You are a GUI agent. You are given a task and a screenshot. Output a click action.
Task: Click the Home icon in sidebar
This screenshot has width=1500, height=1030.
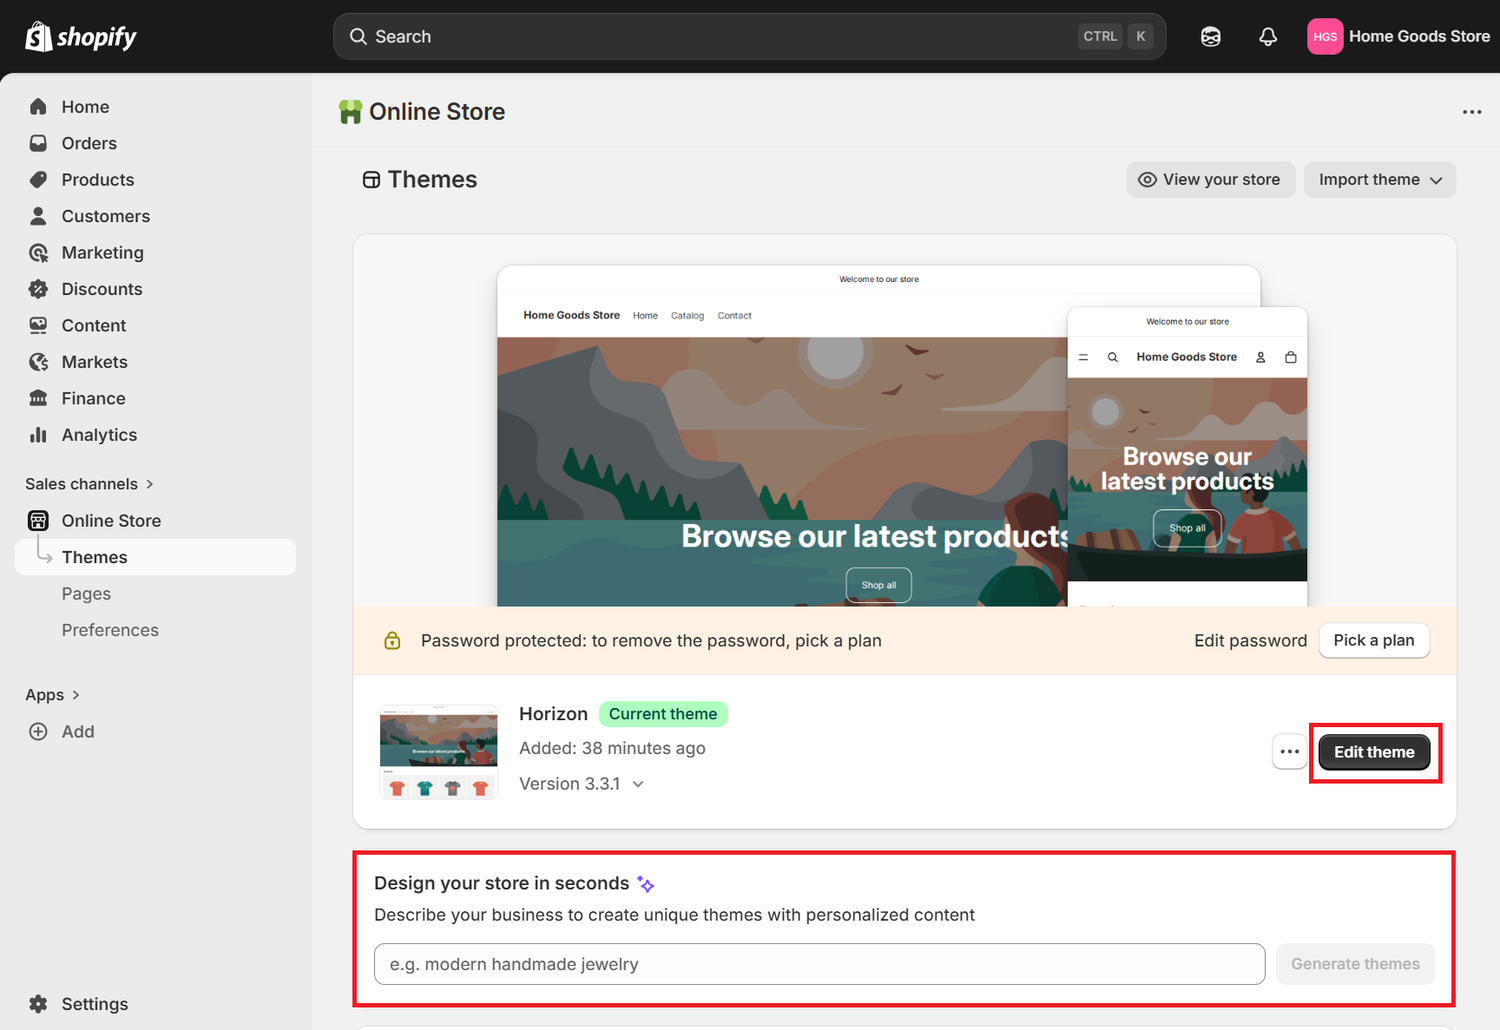38,107
